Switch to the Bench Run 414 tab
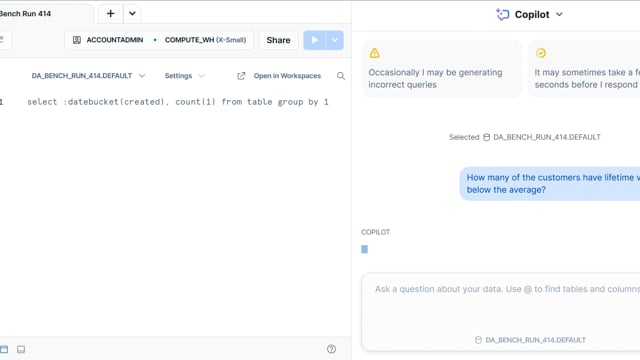This screenshot has width=640, height=360. click(x=25, y=13)
